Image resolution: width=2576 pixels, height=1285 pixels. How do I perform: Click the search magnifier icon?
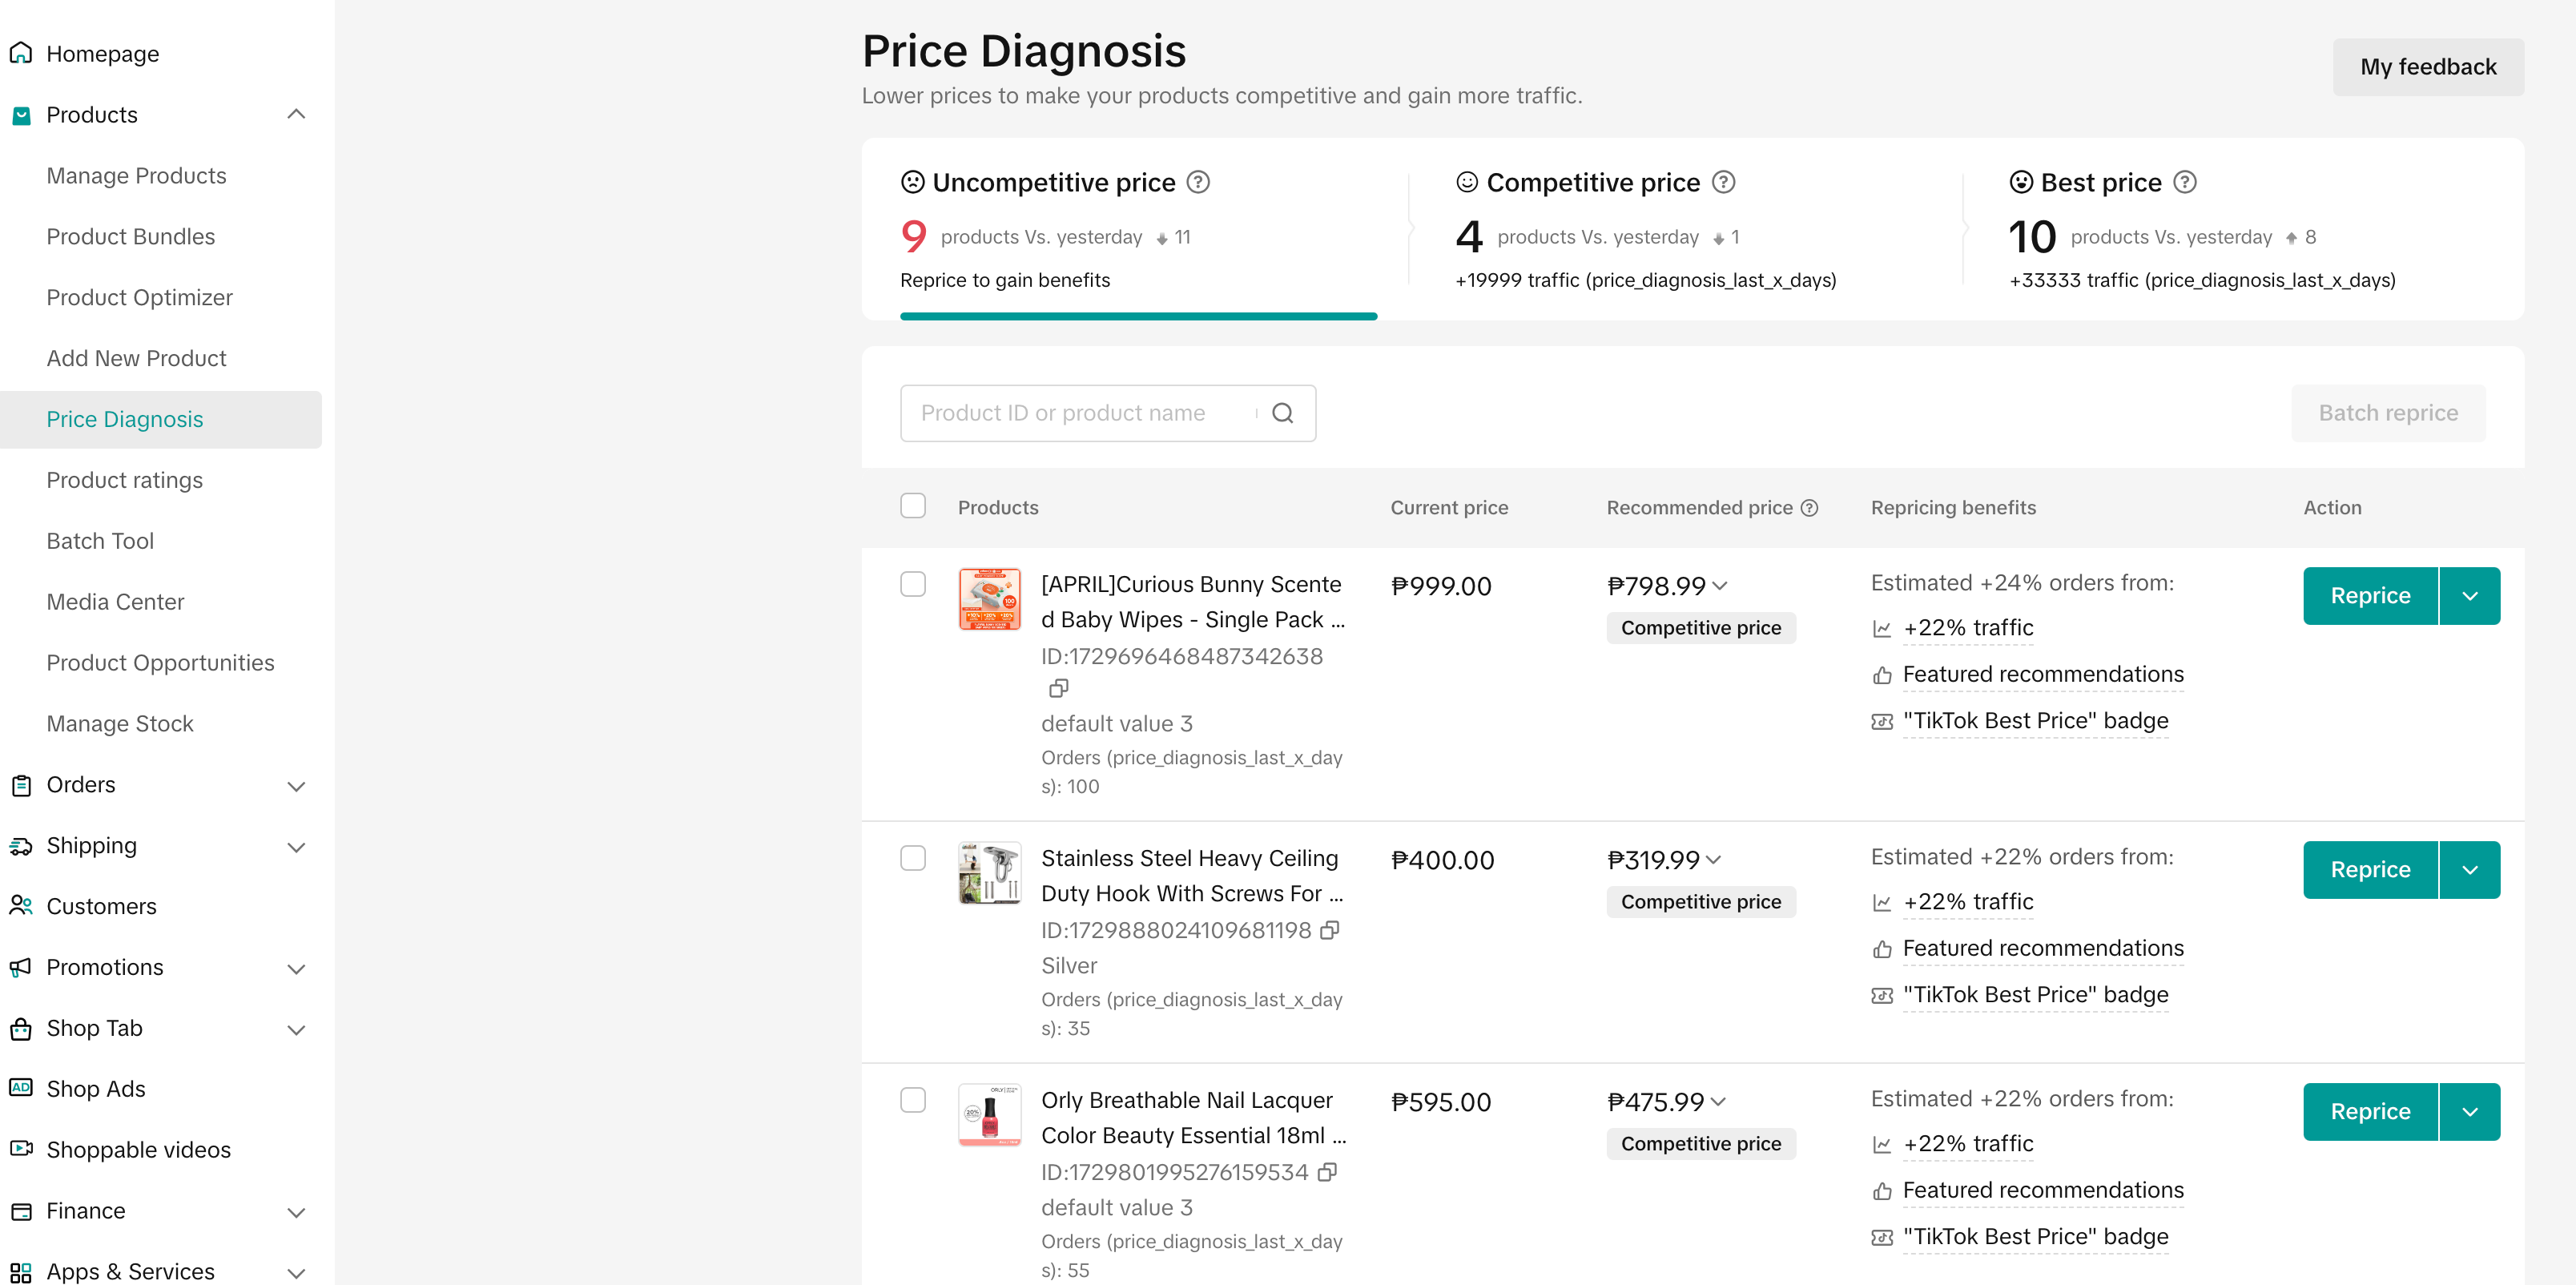(x=1282, y=413)
